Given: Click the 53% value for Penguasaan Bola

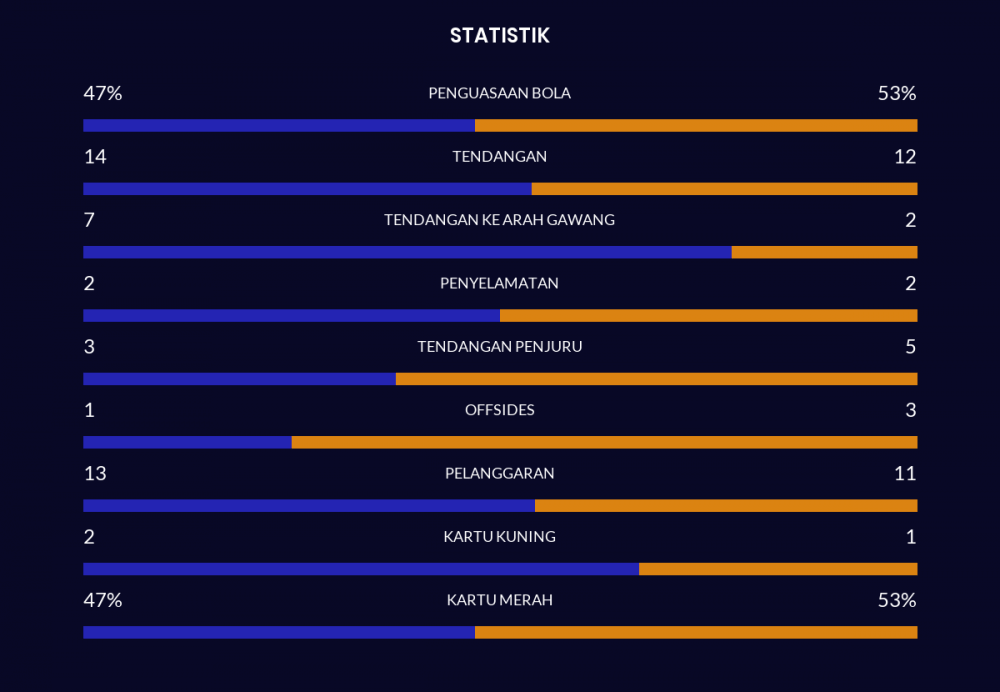Looking at the screenshot, I should [x=896, y=93].
